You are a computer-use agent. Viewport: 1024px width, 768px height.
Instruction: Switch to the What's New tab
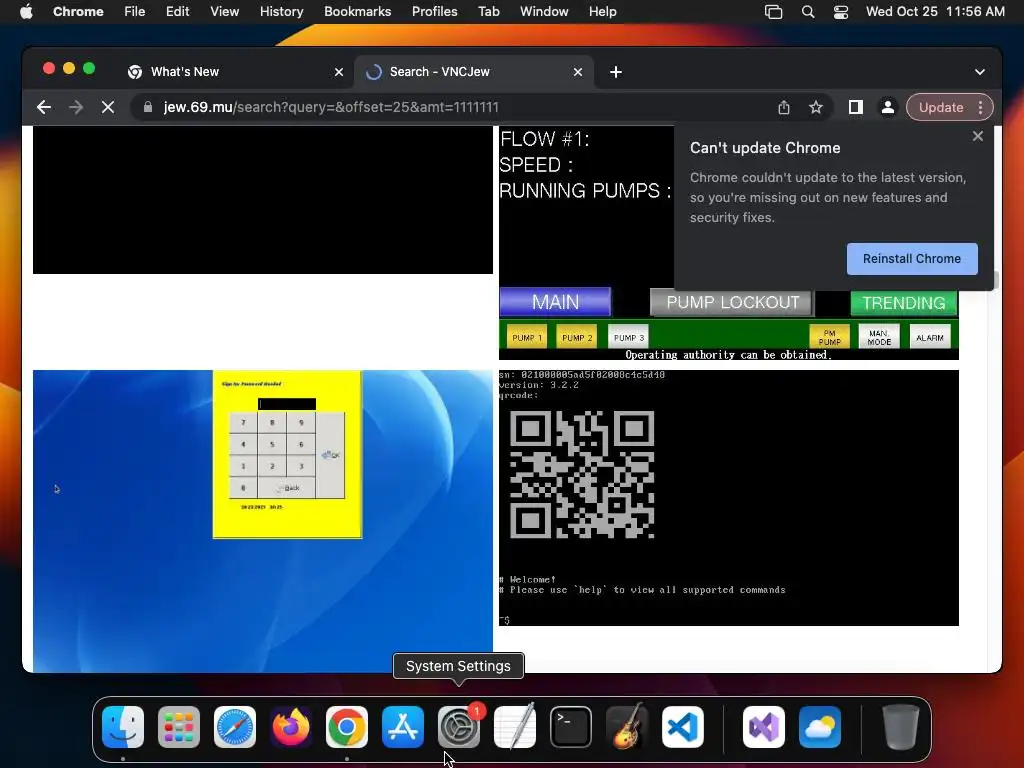[x=235, y=72]
